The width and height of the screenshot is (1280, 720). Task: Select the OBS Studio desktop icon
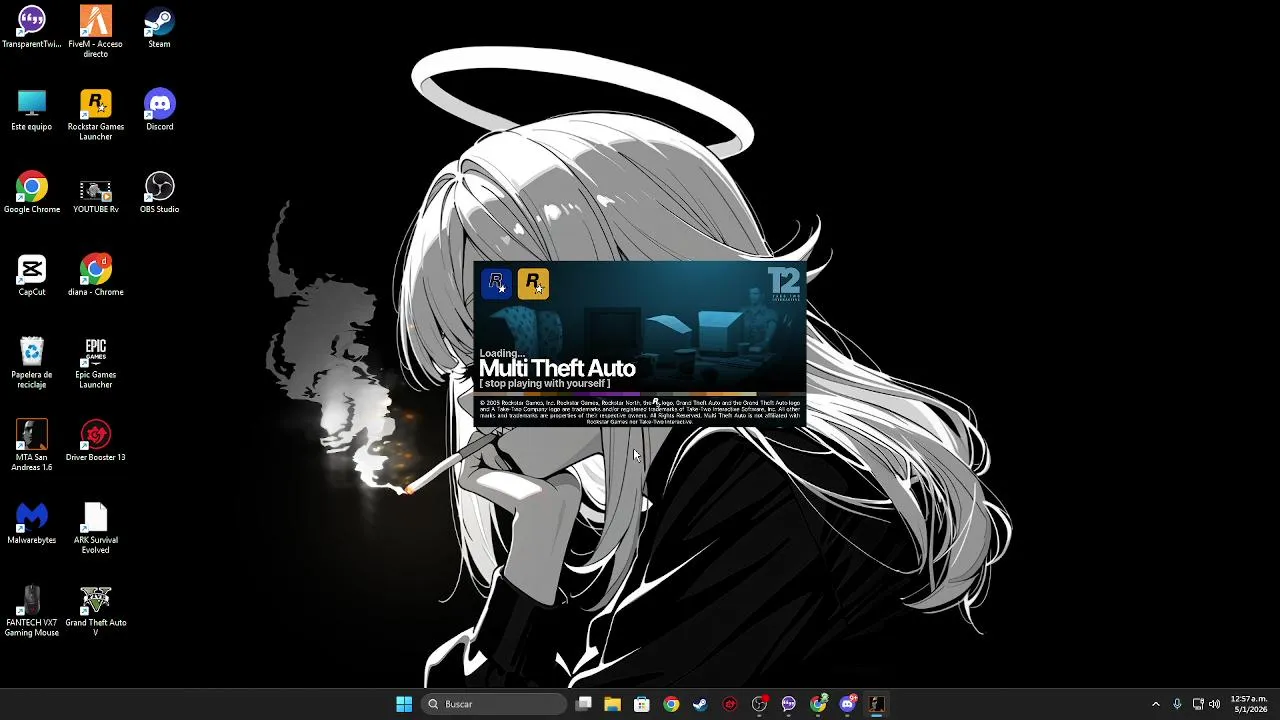click(159, 193)
